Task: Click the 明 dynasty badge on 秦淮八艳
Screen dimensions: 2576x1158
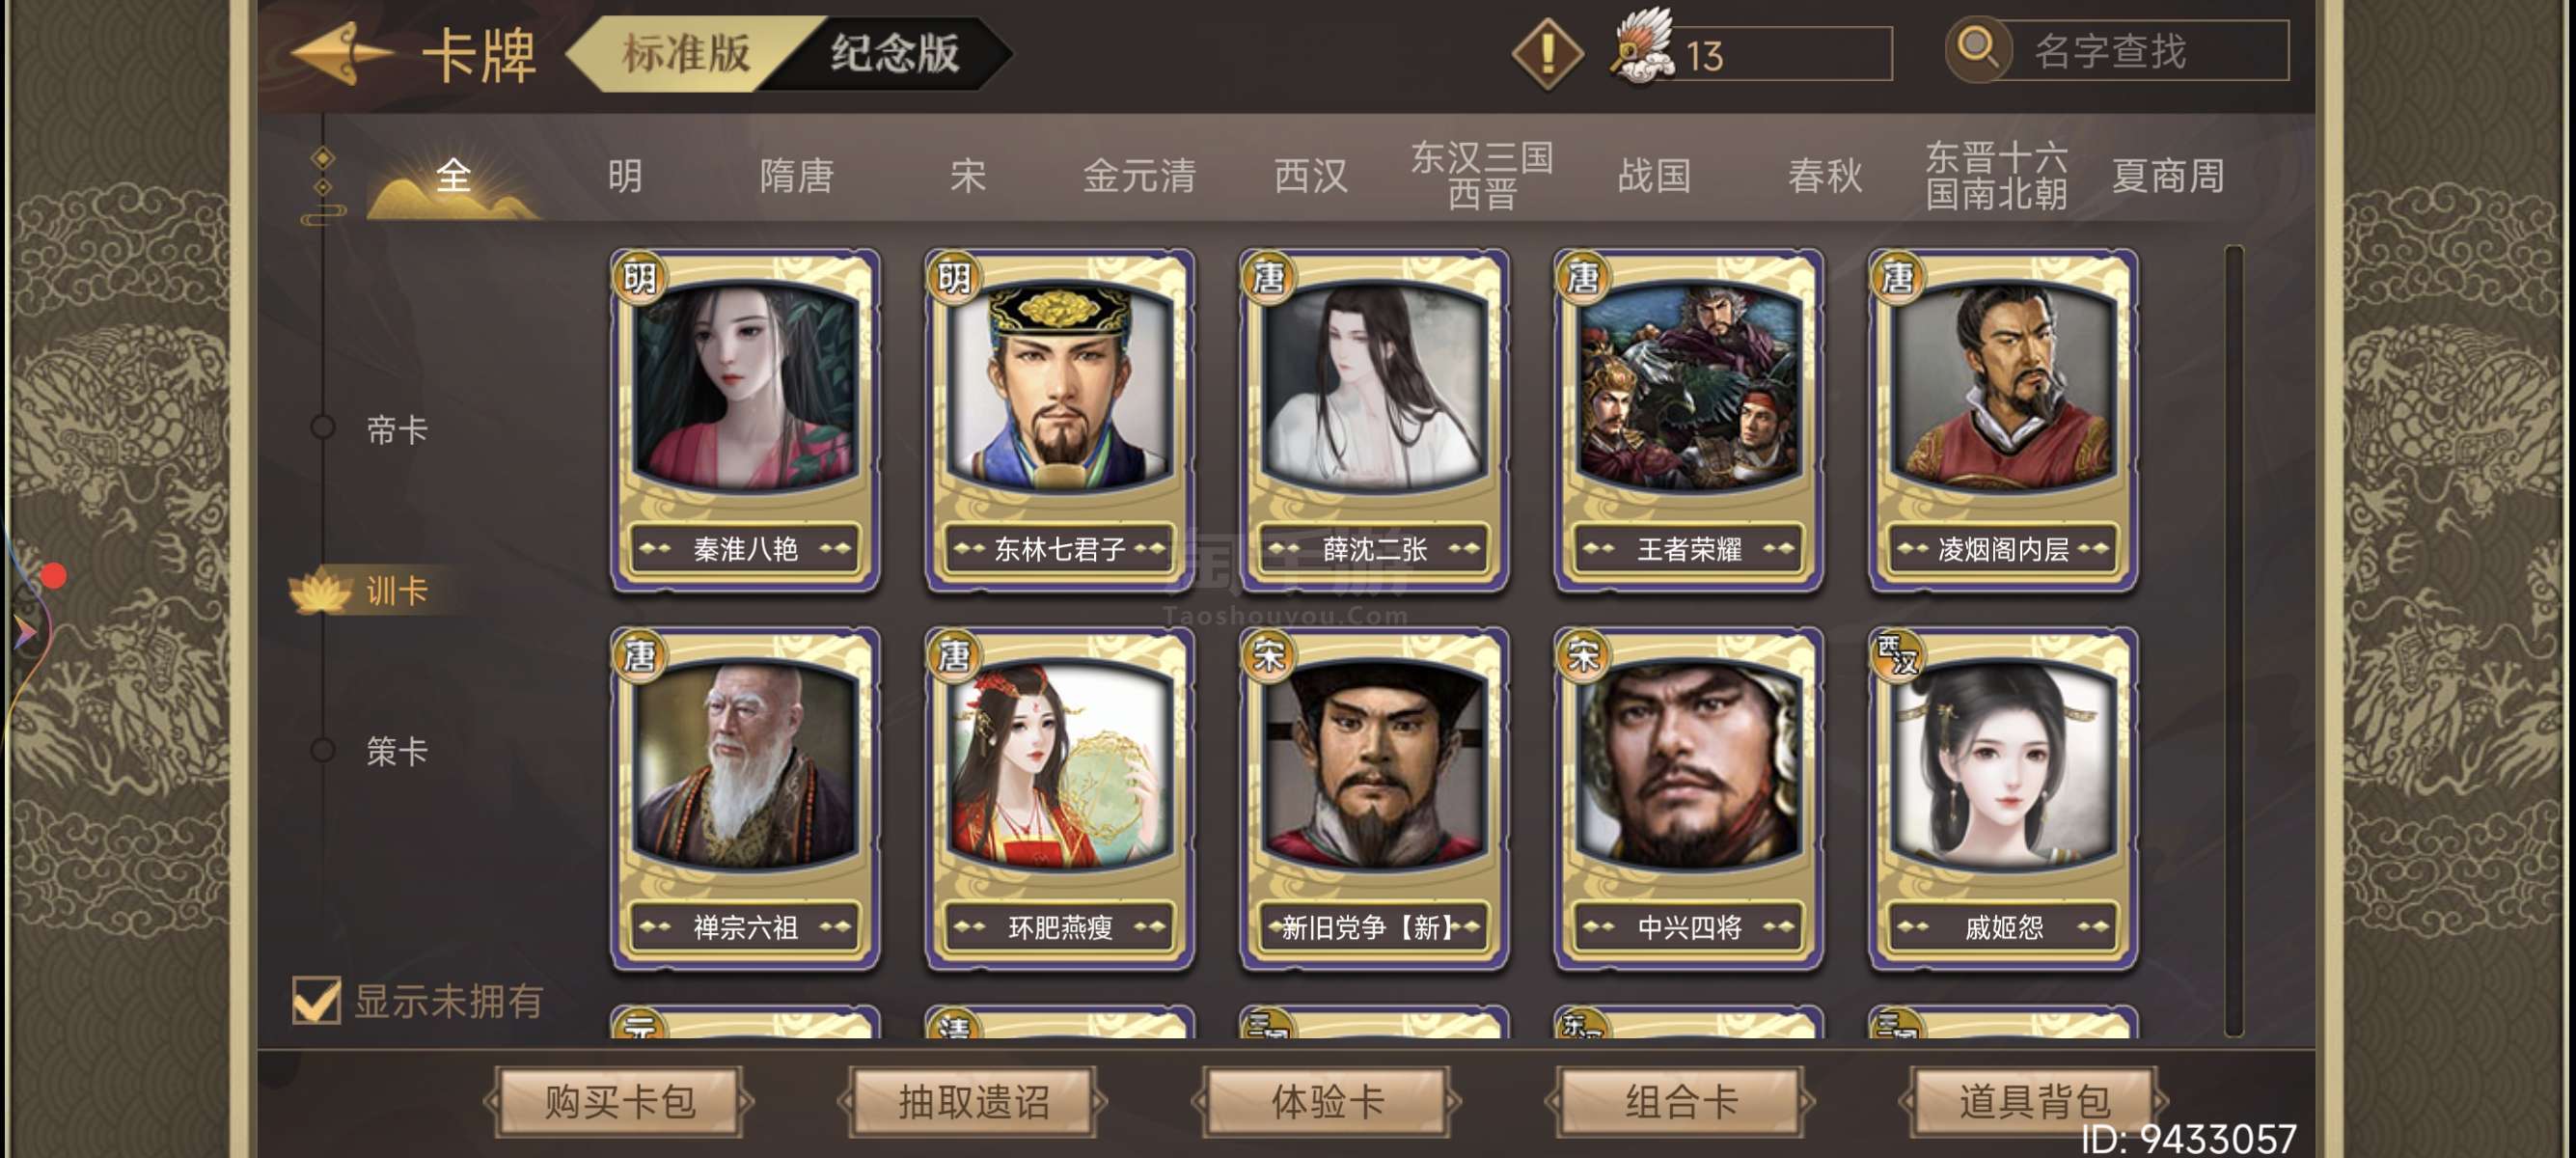Action: point(640,276)
